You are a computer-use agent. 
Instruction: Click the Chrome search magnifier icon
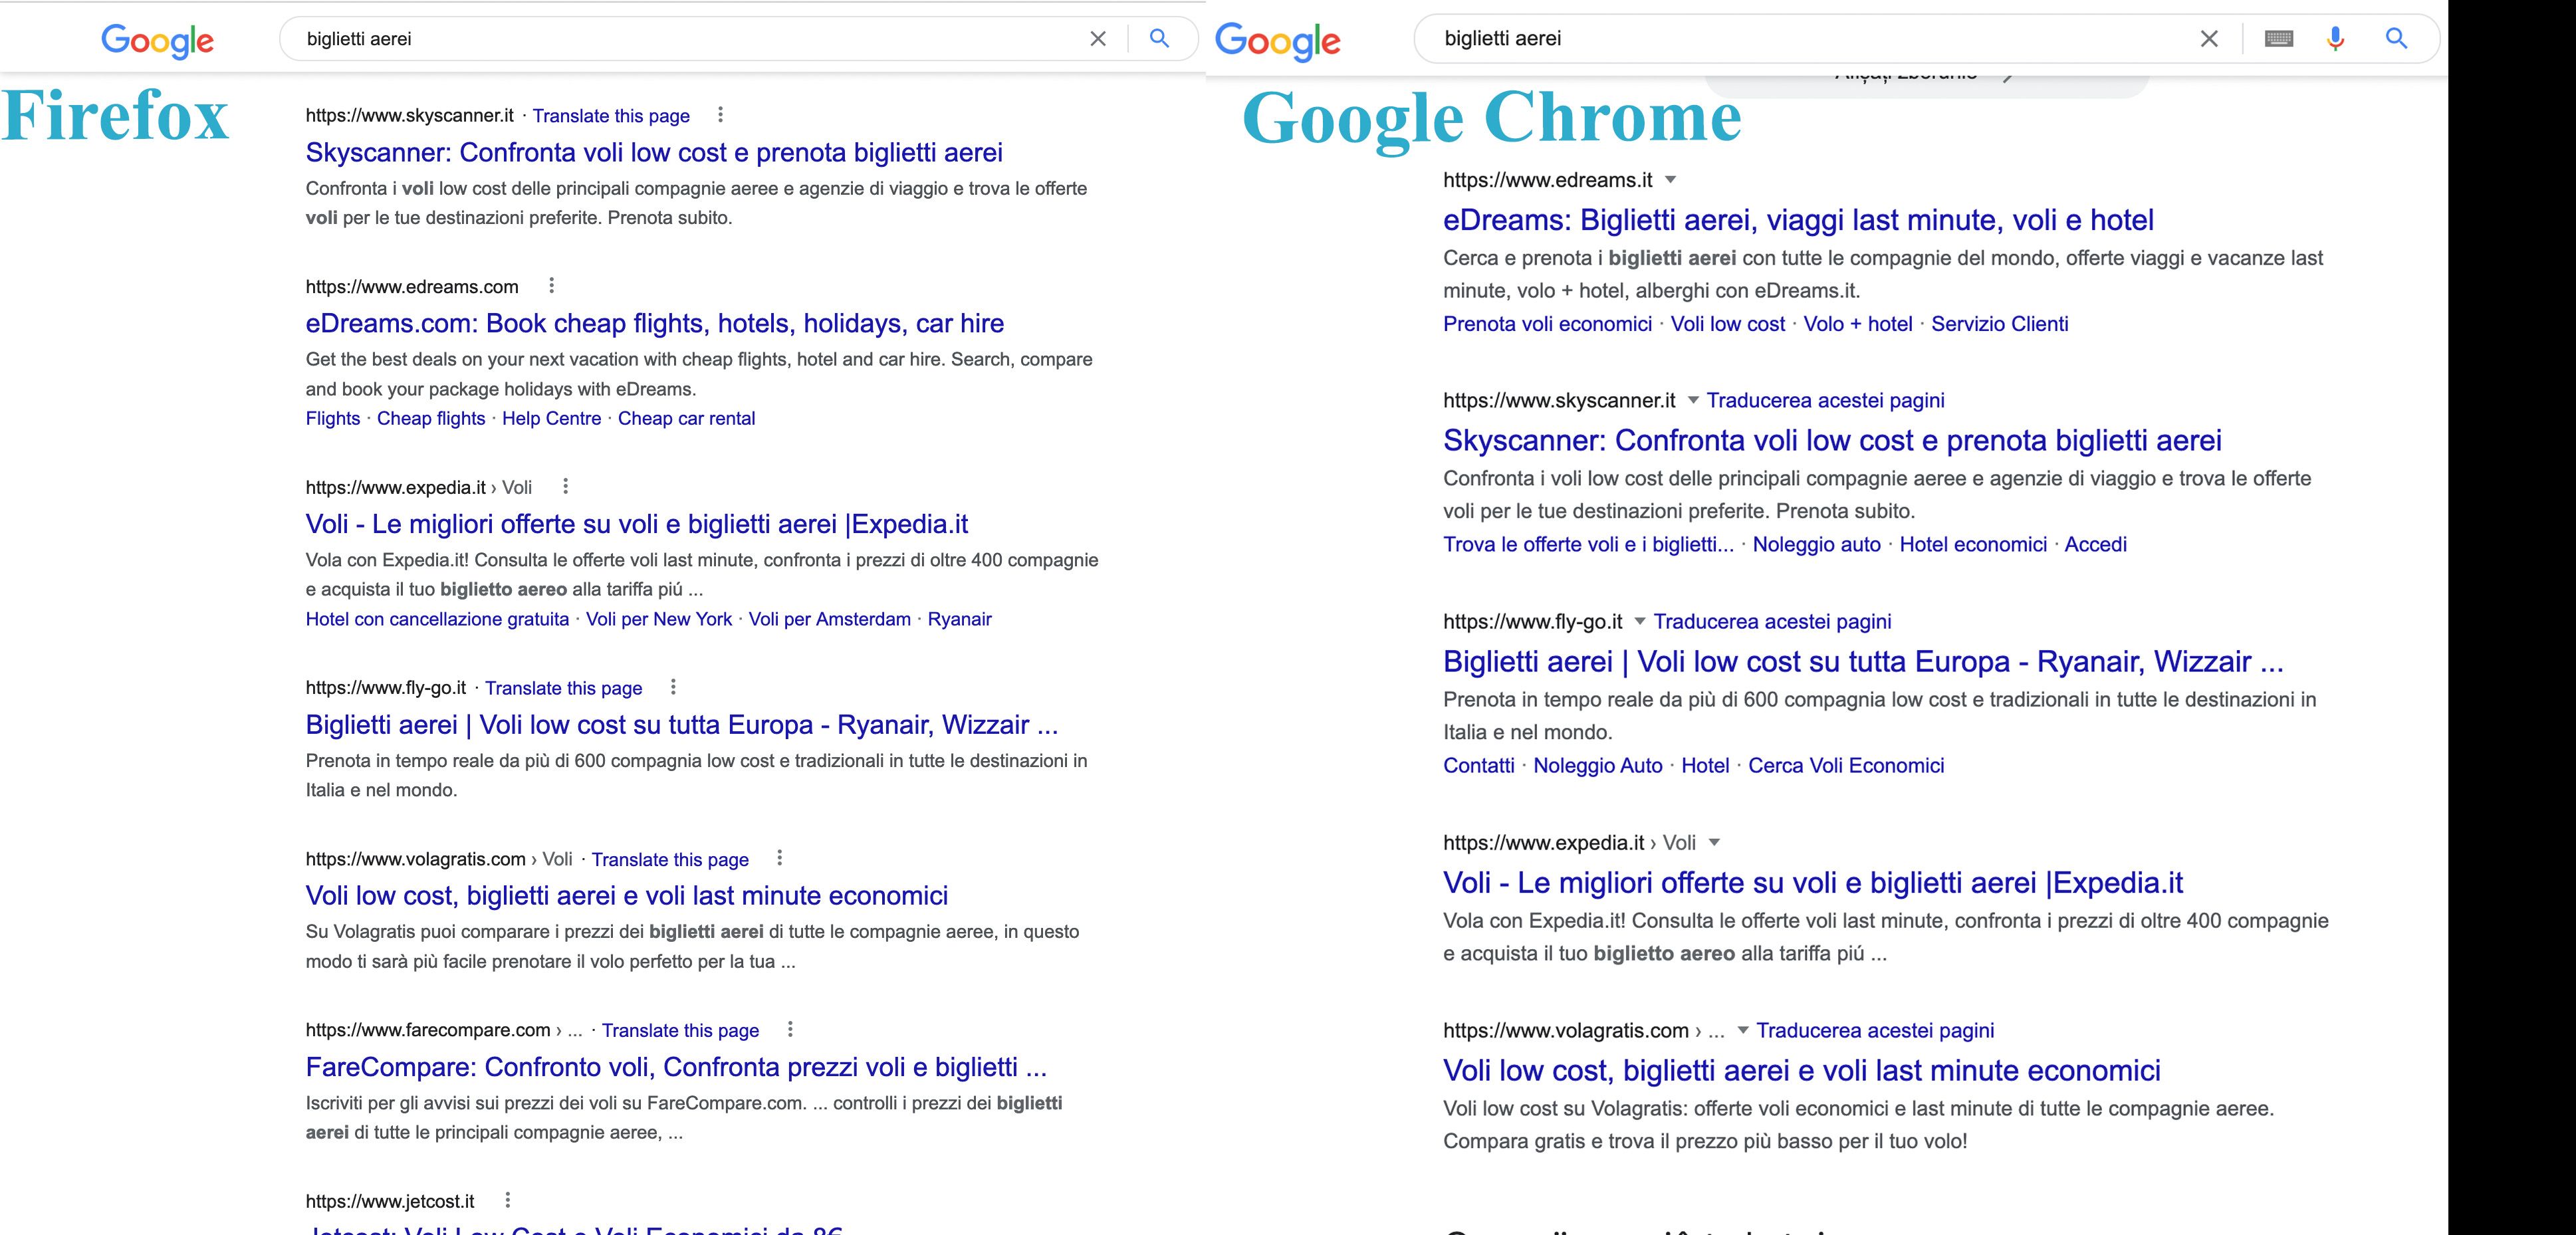point(2396,38)
